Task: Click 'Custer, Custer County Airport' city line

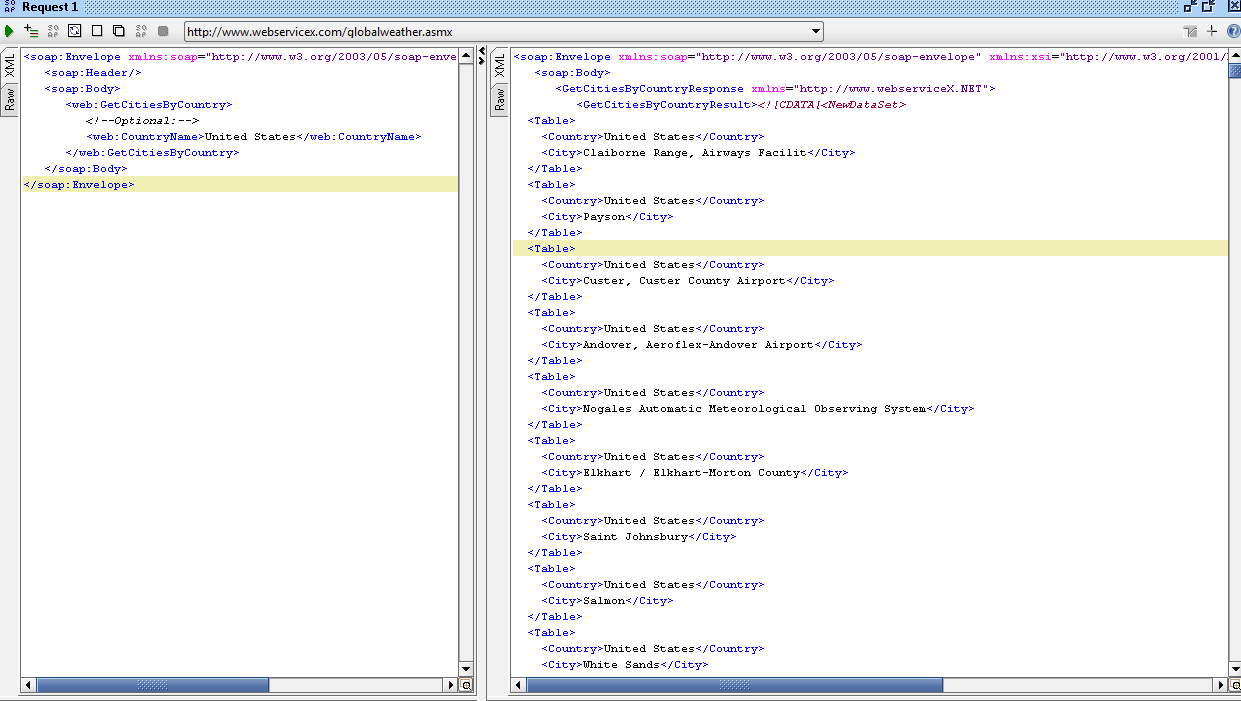Action: [688, 281]
